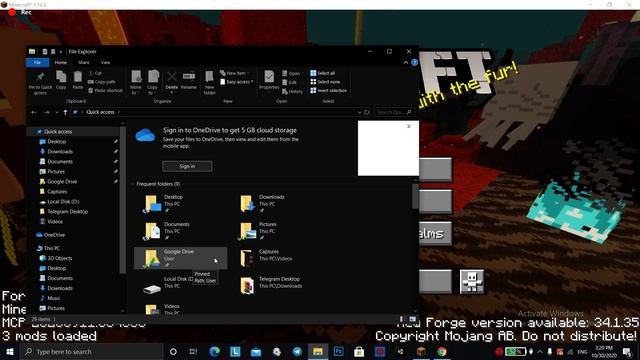Image resolution: width=640 pixels, height=360 pixels.
Task: Open the File tab
Action: pyautogui.click(x=37, y=62)
